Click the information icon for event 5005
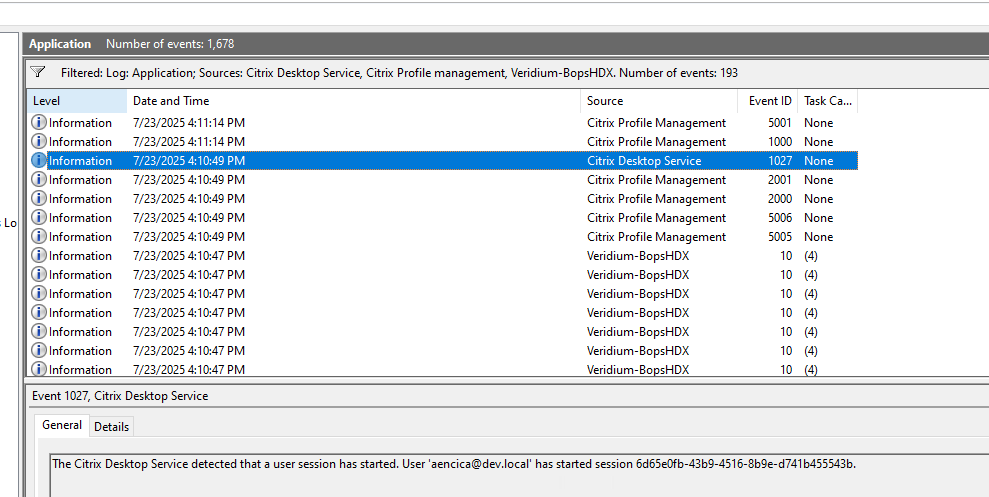This screenshot has height=497, width=989. (x=39, y=237)
